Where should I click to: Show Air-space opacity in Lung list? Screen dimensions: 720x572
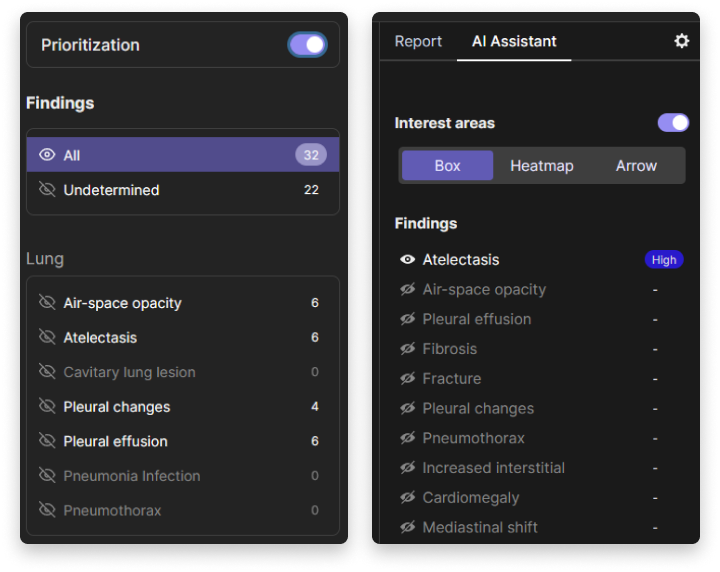coord(46,303)
